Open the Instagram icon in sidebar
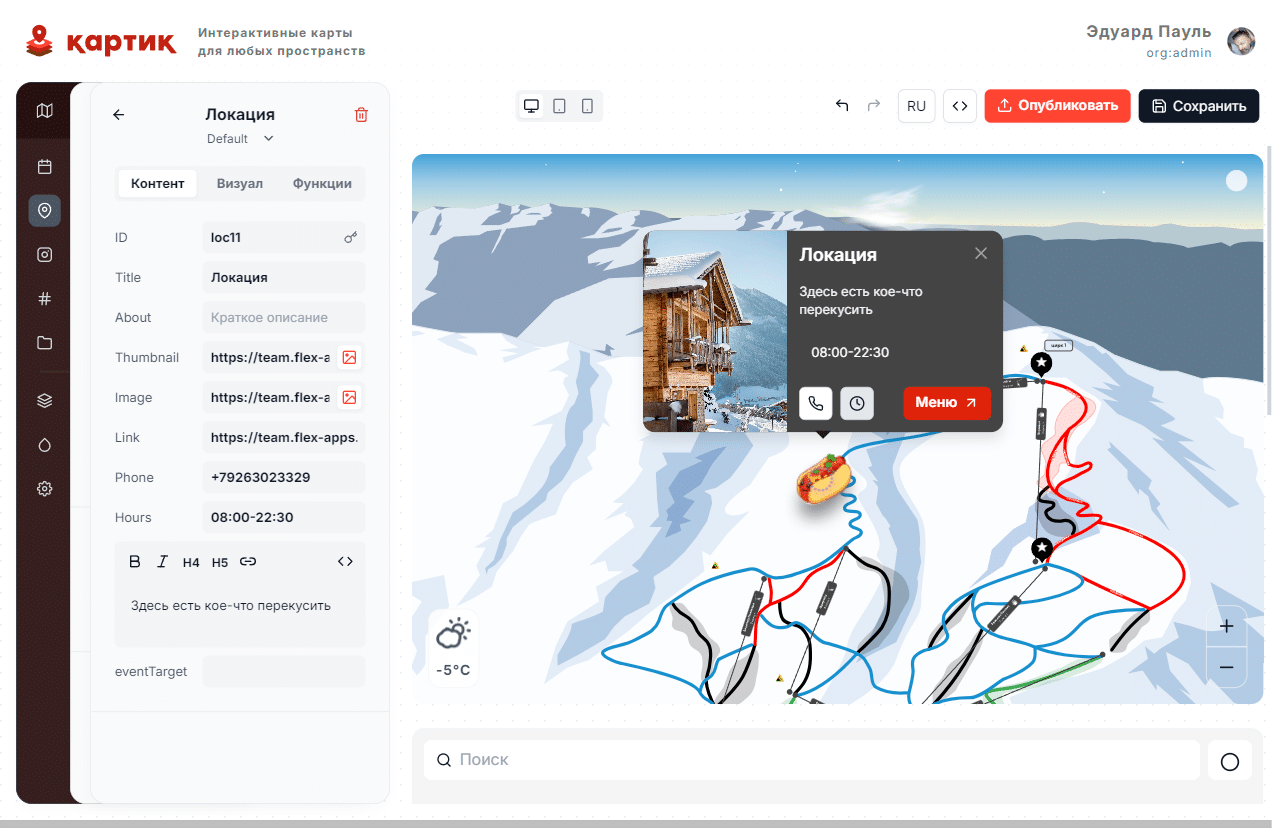 (x=44, y=255)
